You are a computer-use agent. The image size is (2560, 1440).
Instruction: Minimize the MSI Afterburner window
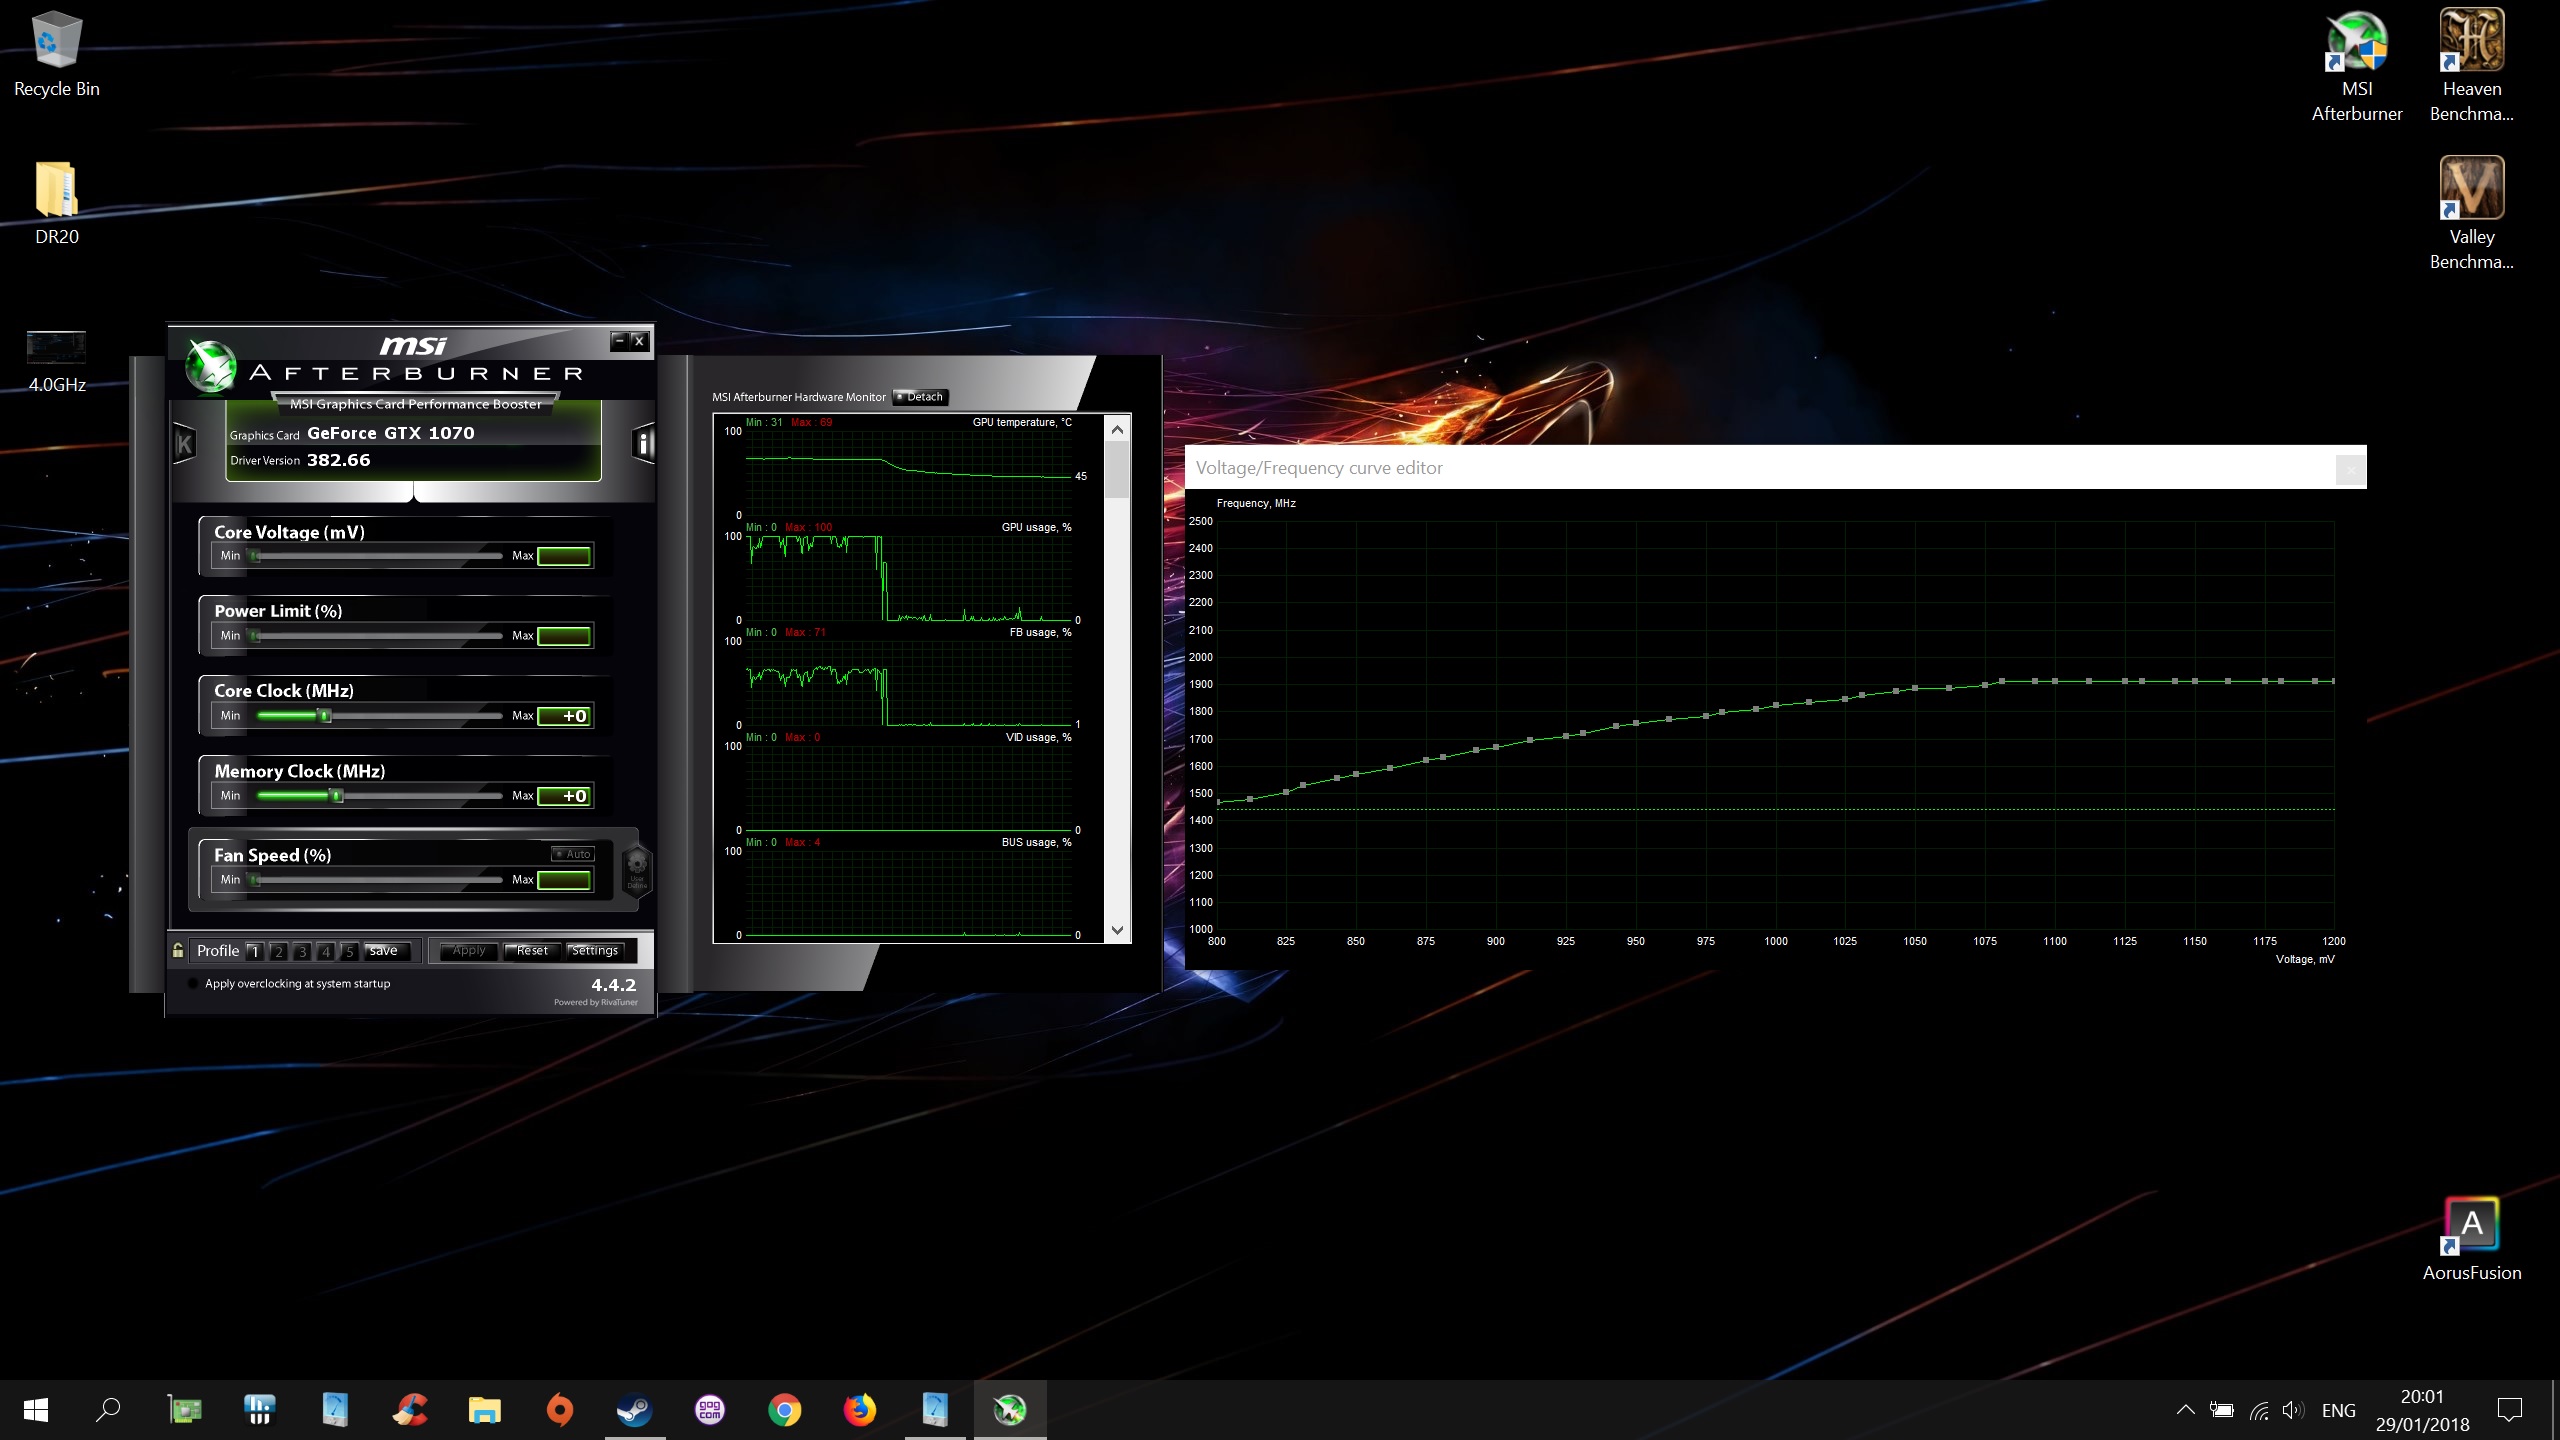pyautogui.click(x=619, y=341)
